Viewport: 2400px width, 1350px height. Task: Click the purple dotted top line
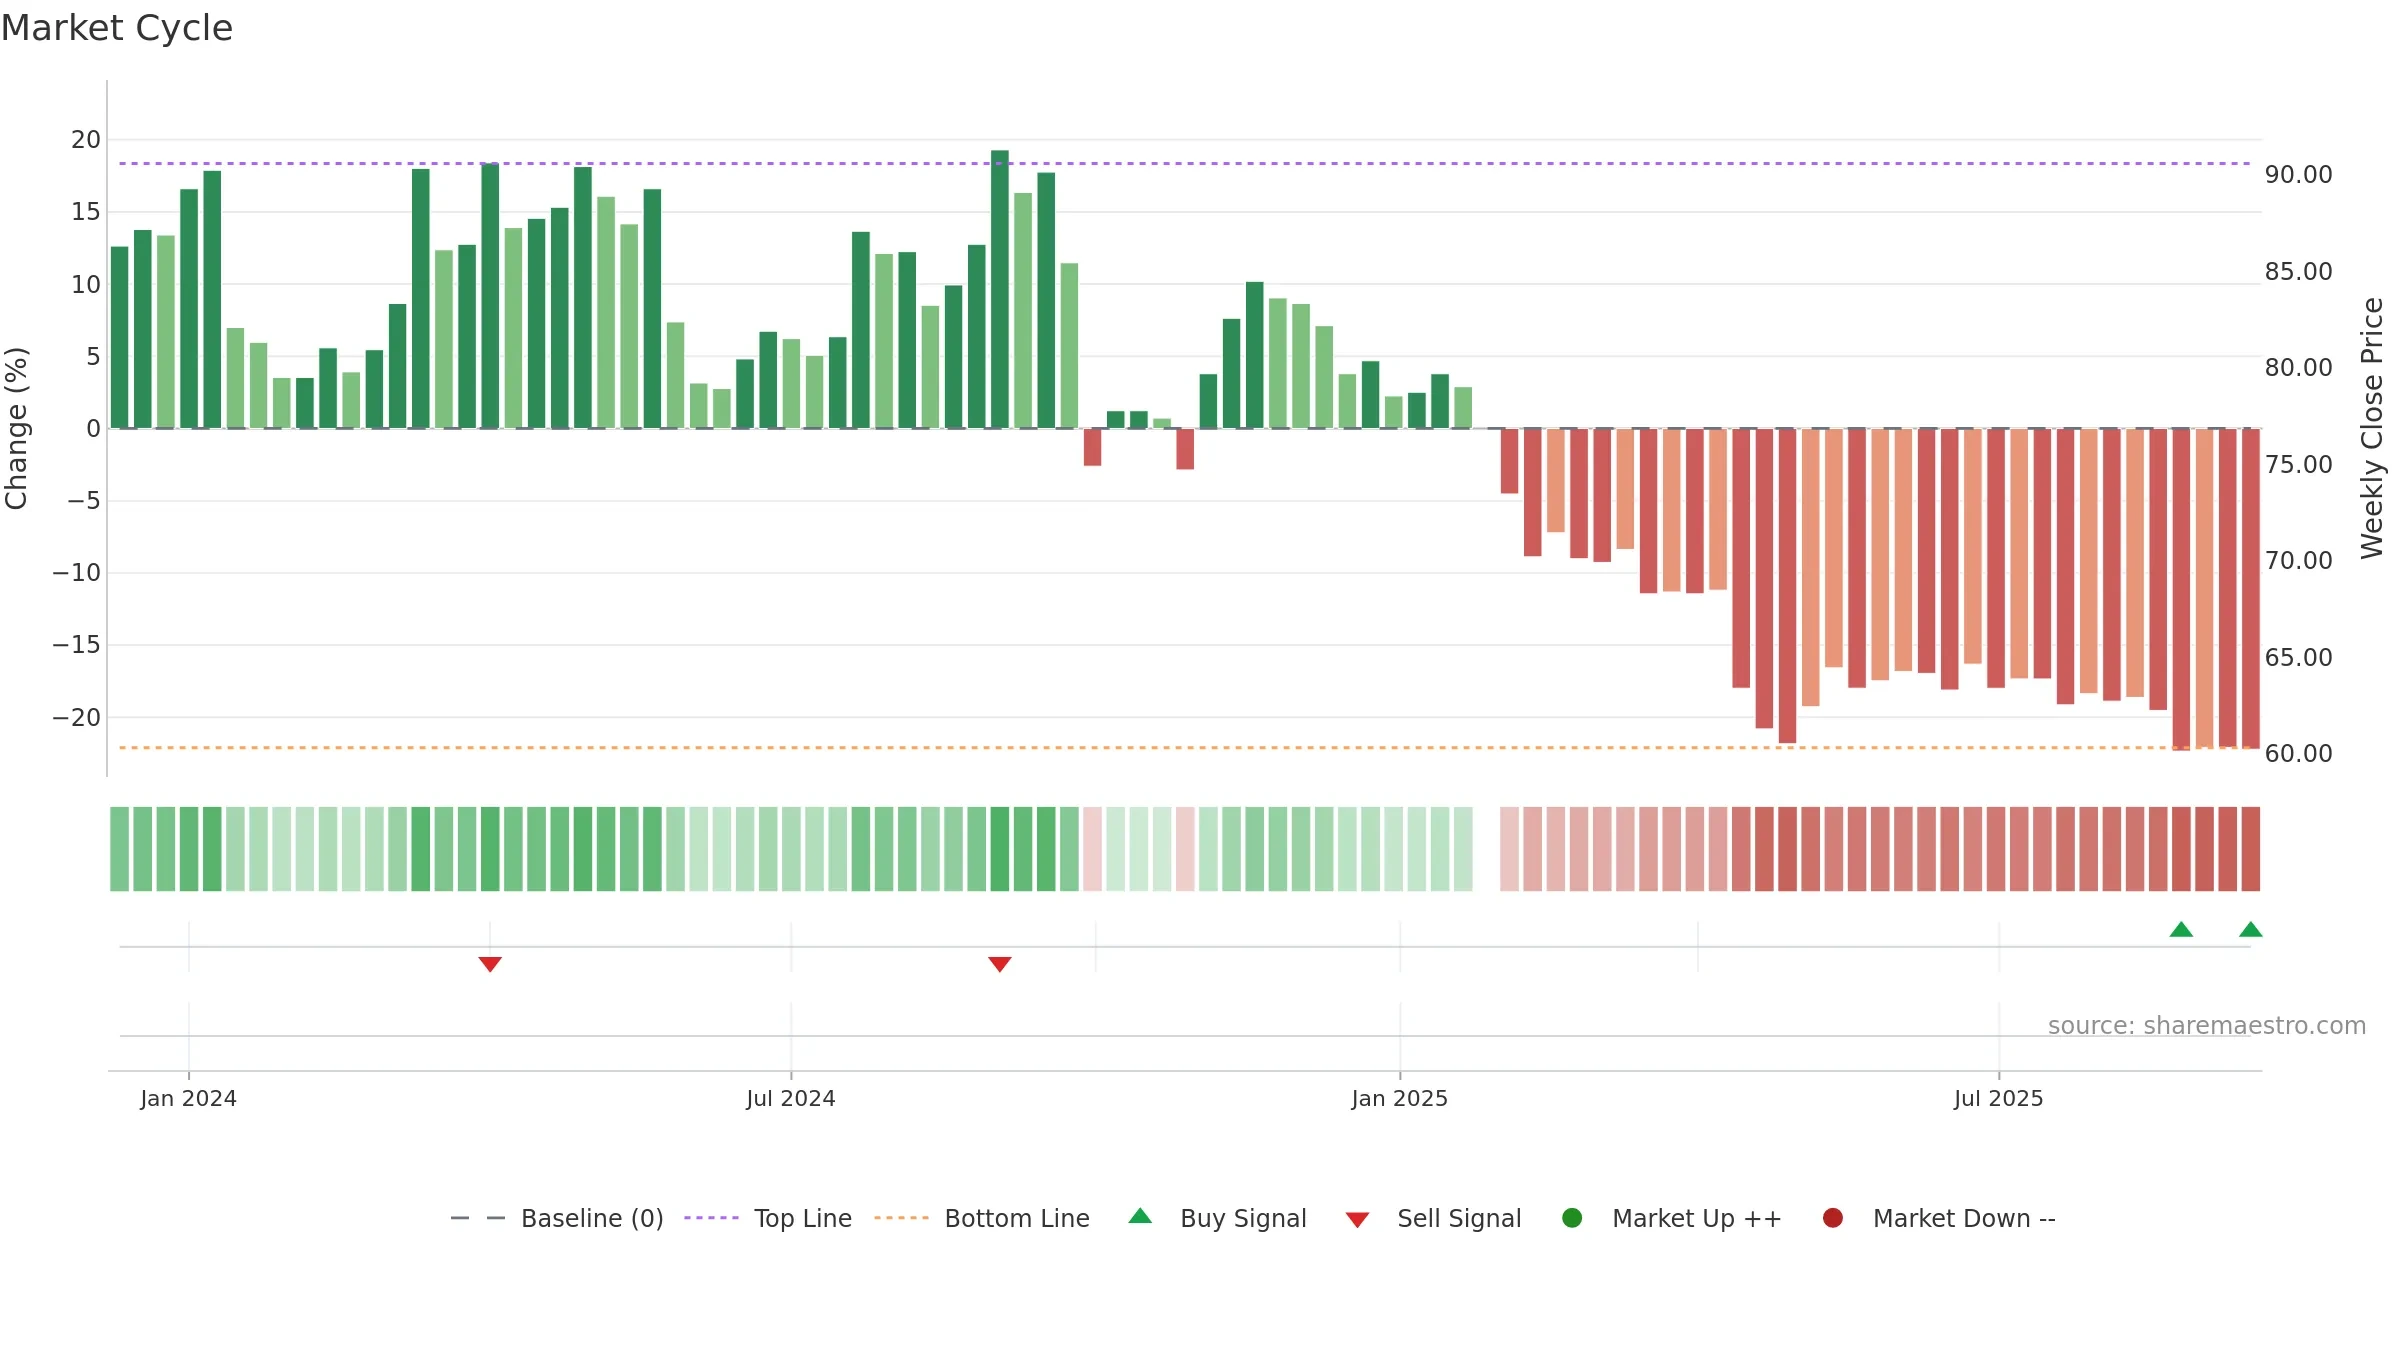1184,163
